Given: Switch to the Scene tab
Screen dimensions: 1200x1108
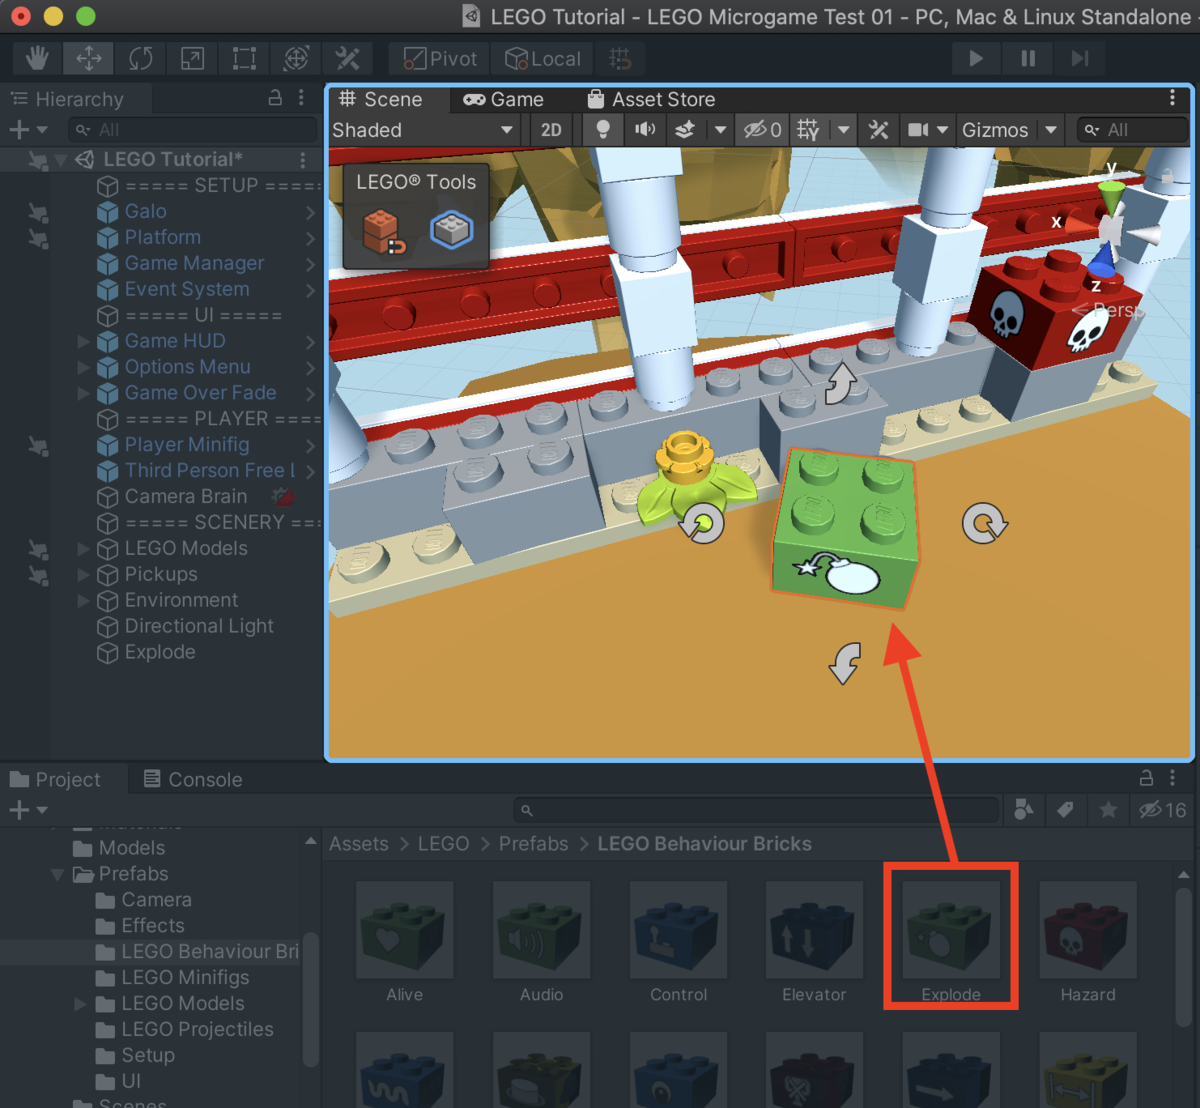Looking at the screenshot, I should pyautogui.click(x=380, y=99).
